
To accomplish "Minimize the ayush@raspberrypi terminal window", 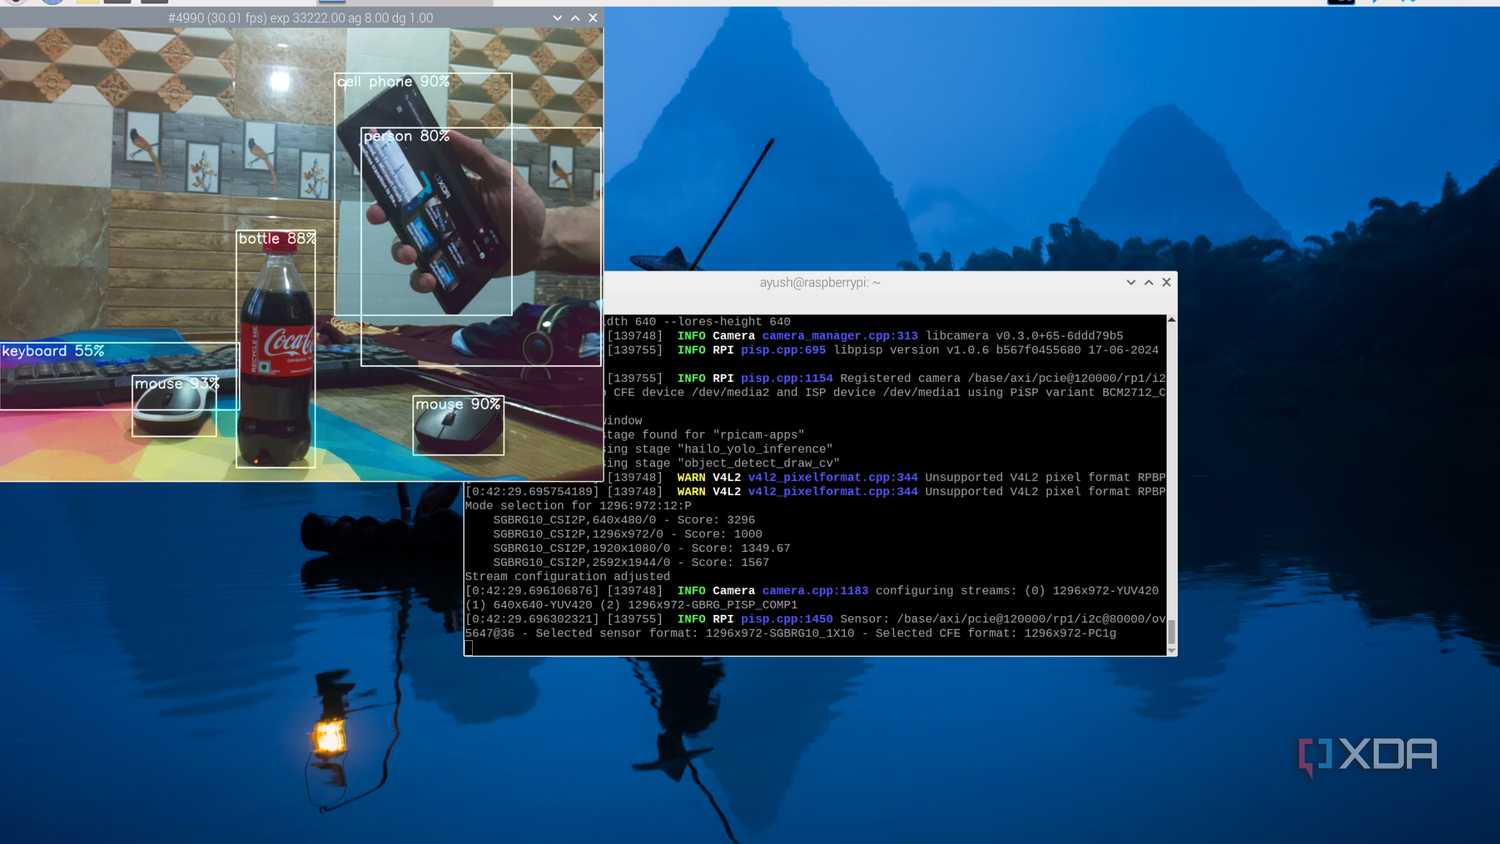I will 1131,282.
